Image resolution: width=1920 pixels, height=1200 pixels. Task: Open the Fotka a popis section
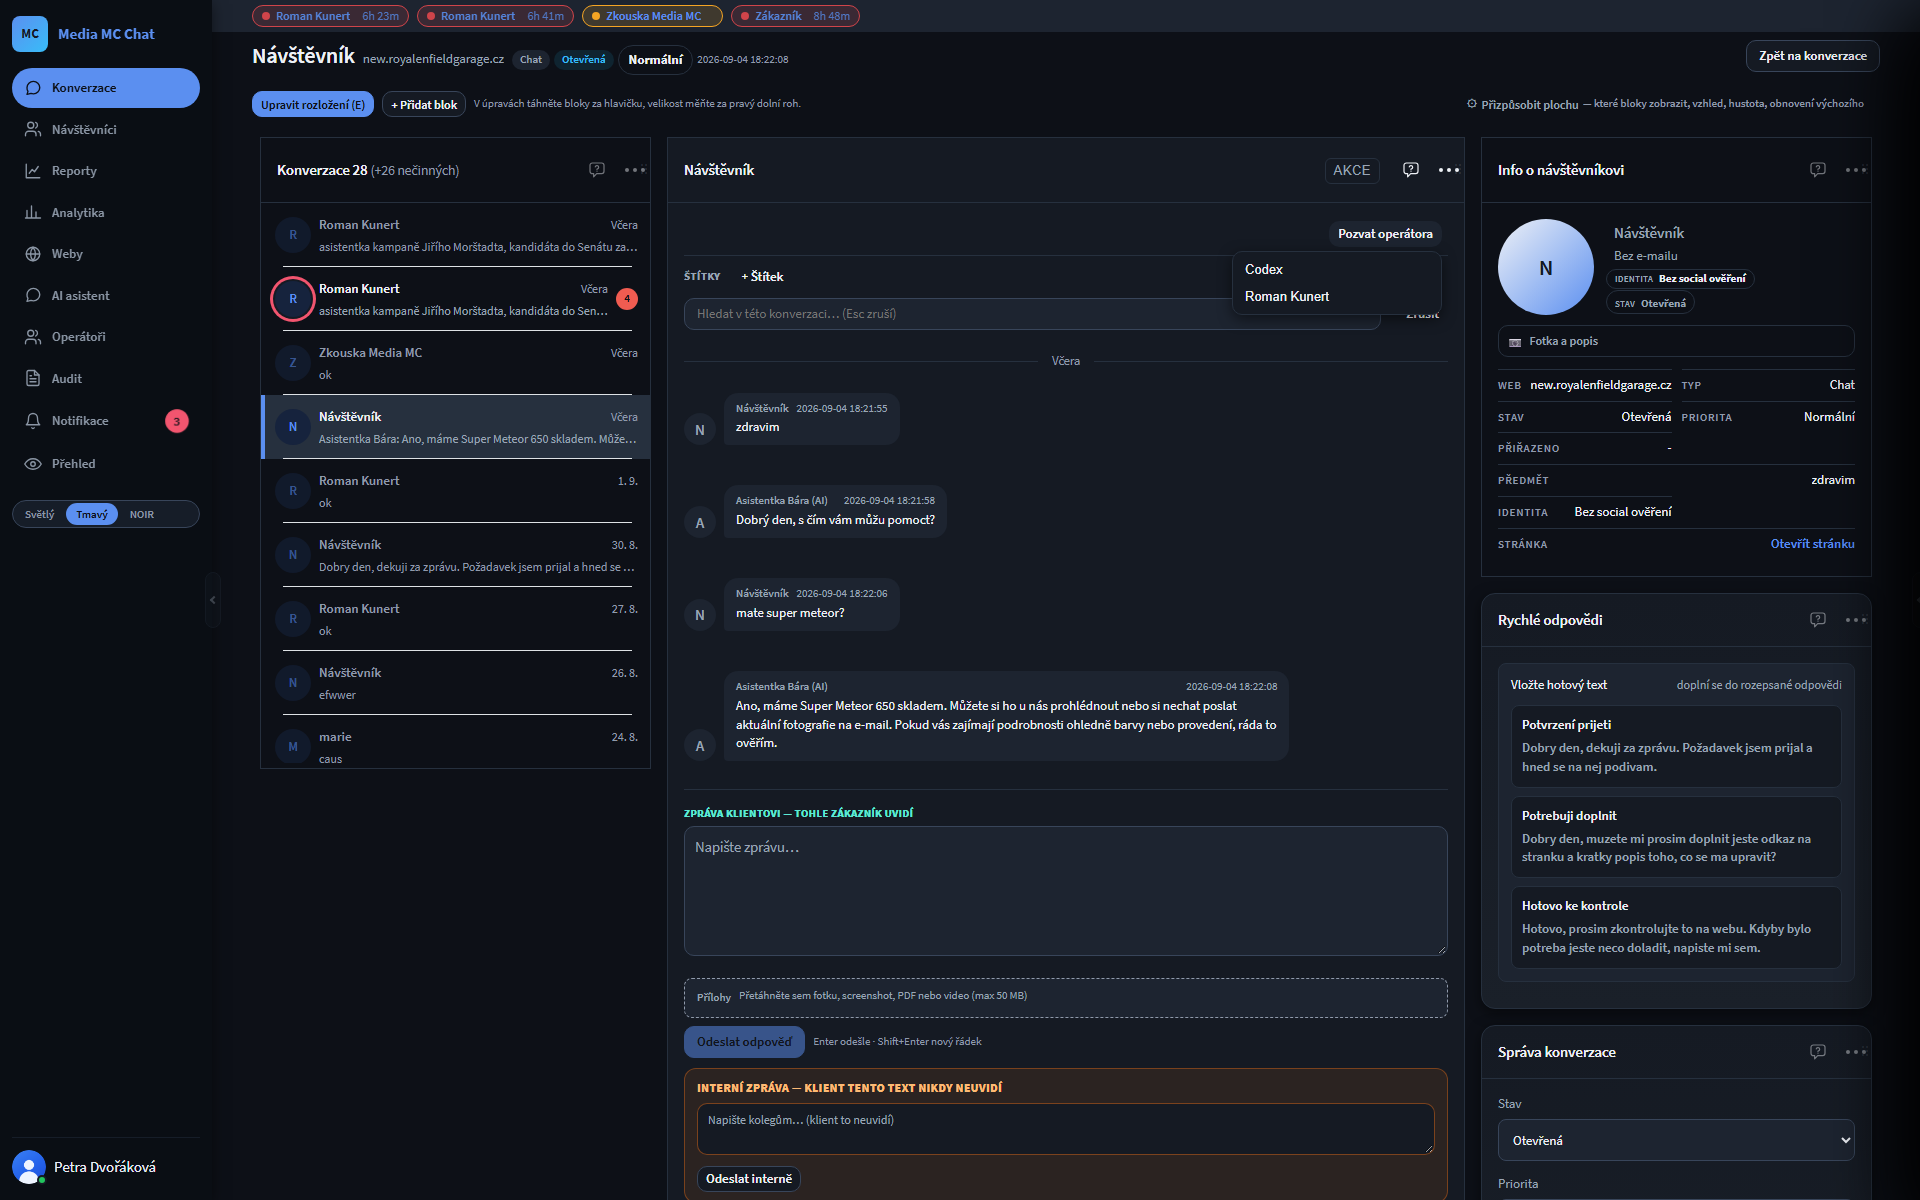tap(1676, 341)
